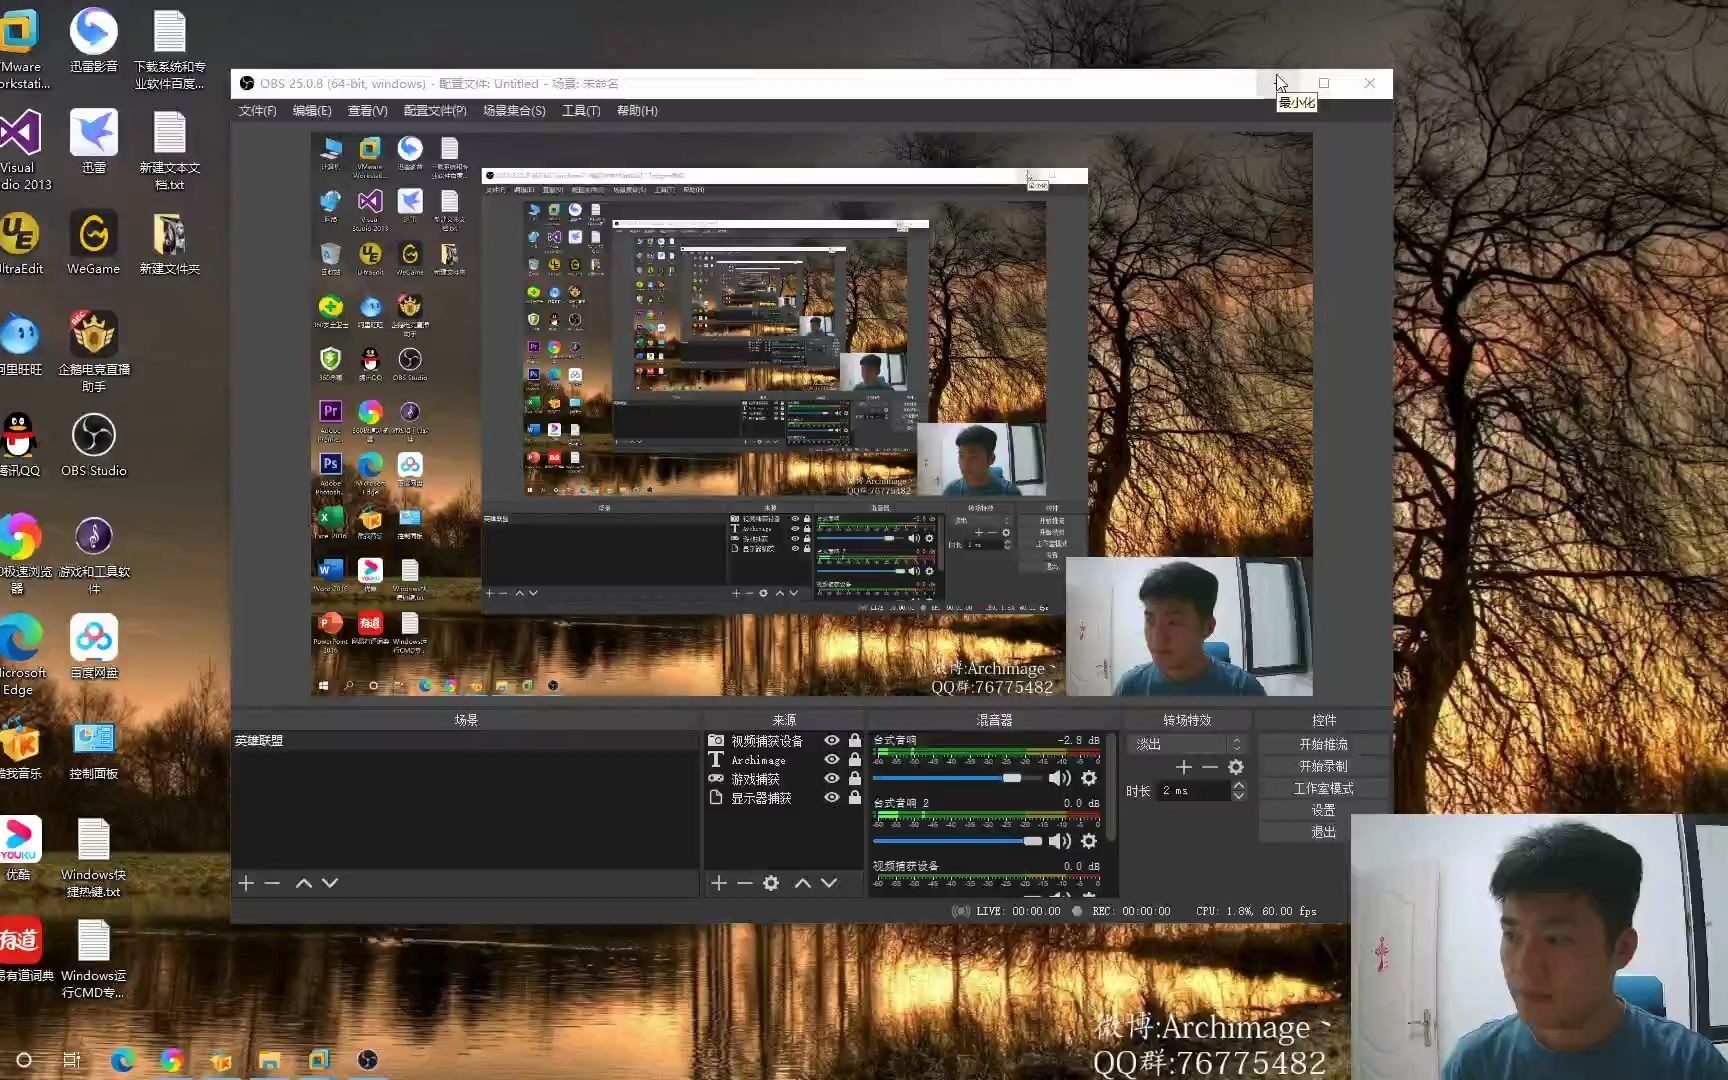Unlock the 视频捕获设备 source
The width and height of the screenshot is (1728, 1080).
click(855, 741)
